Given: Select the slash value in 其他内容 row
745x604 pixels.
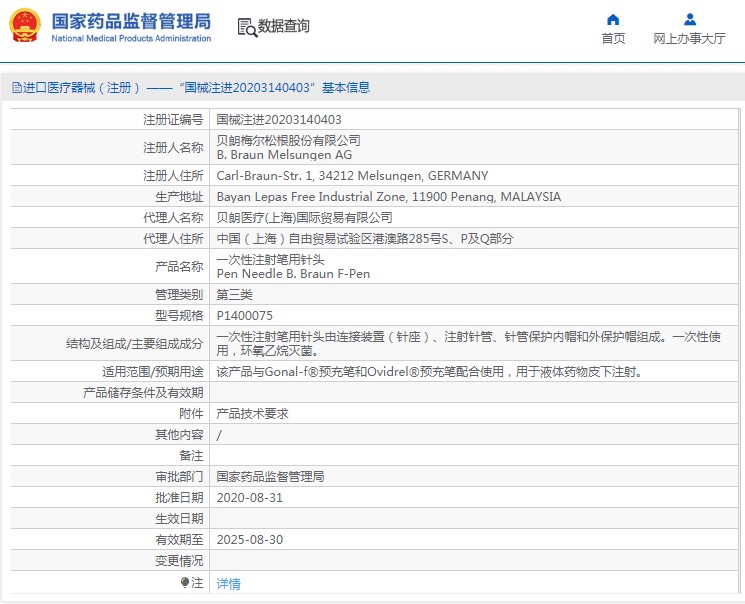Looking at the screenshot, I should (219, 435).
